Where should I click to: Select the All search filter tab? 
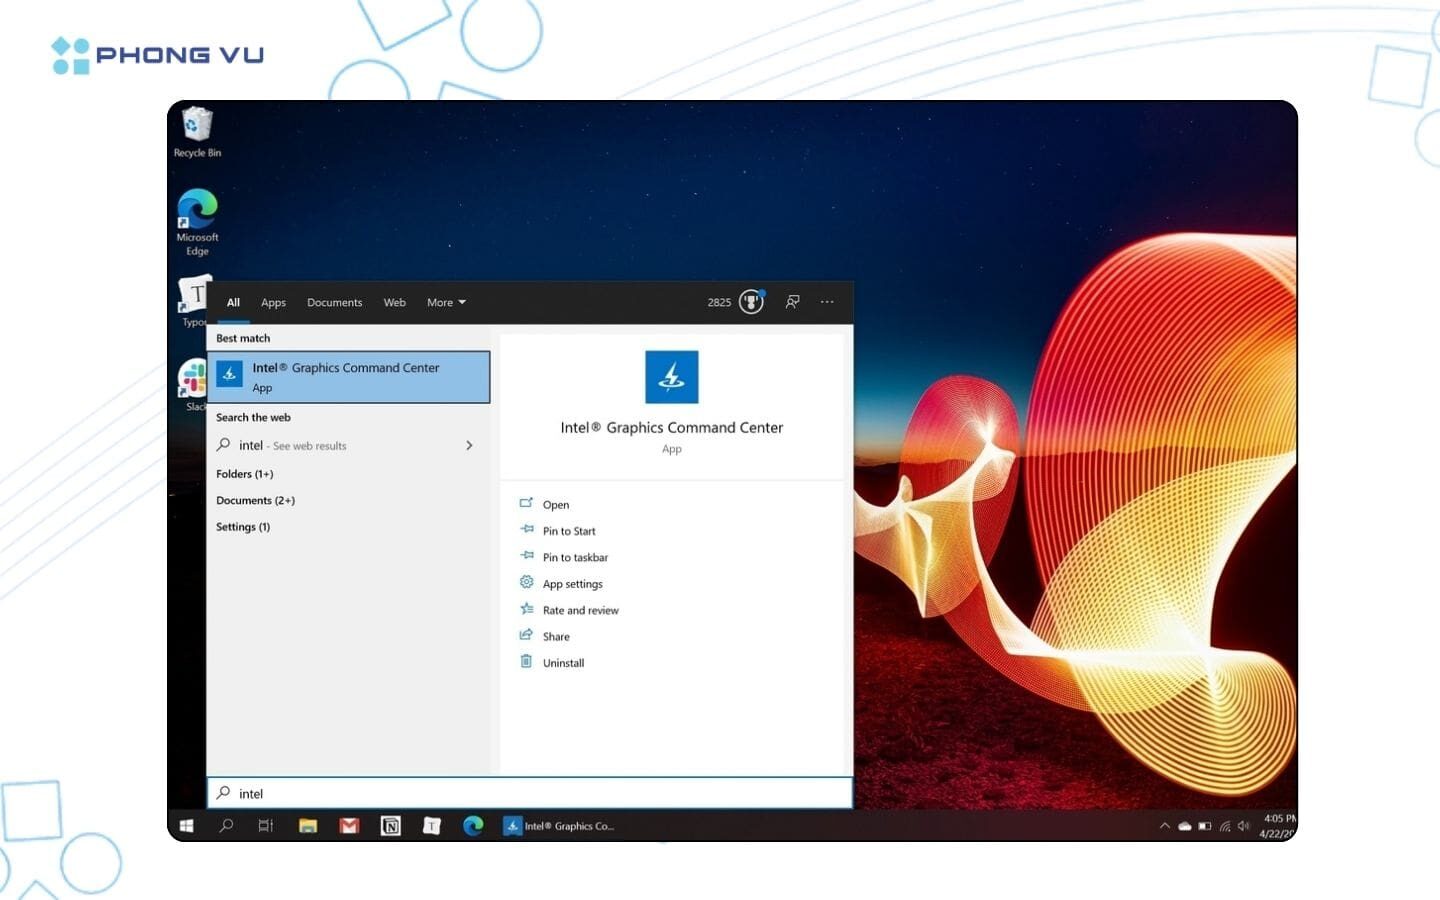233,303
